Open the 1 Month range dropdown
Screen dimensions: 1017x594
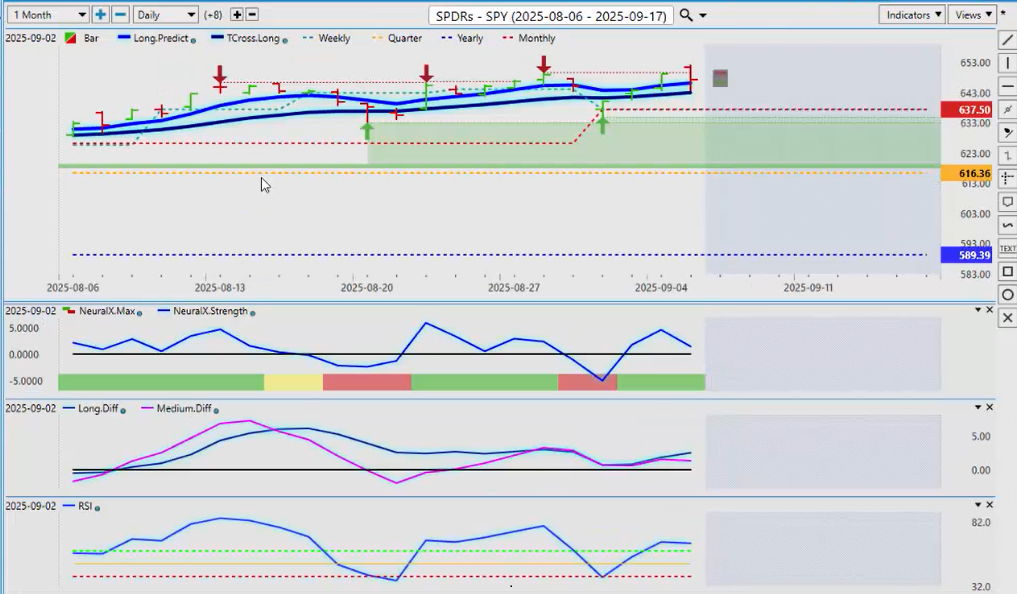[x=47, y=15]
